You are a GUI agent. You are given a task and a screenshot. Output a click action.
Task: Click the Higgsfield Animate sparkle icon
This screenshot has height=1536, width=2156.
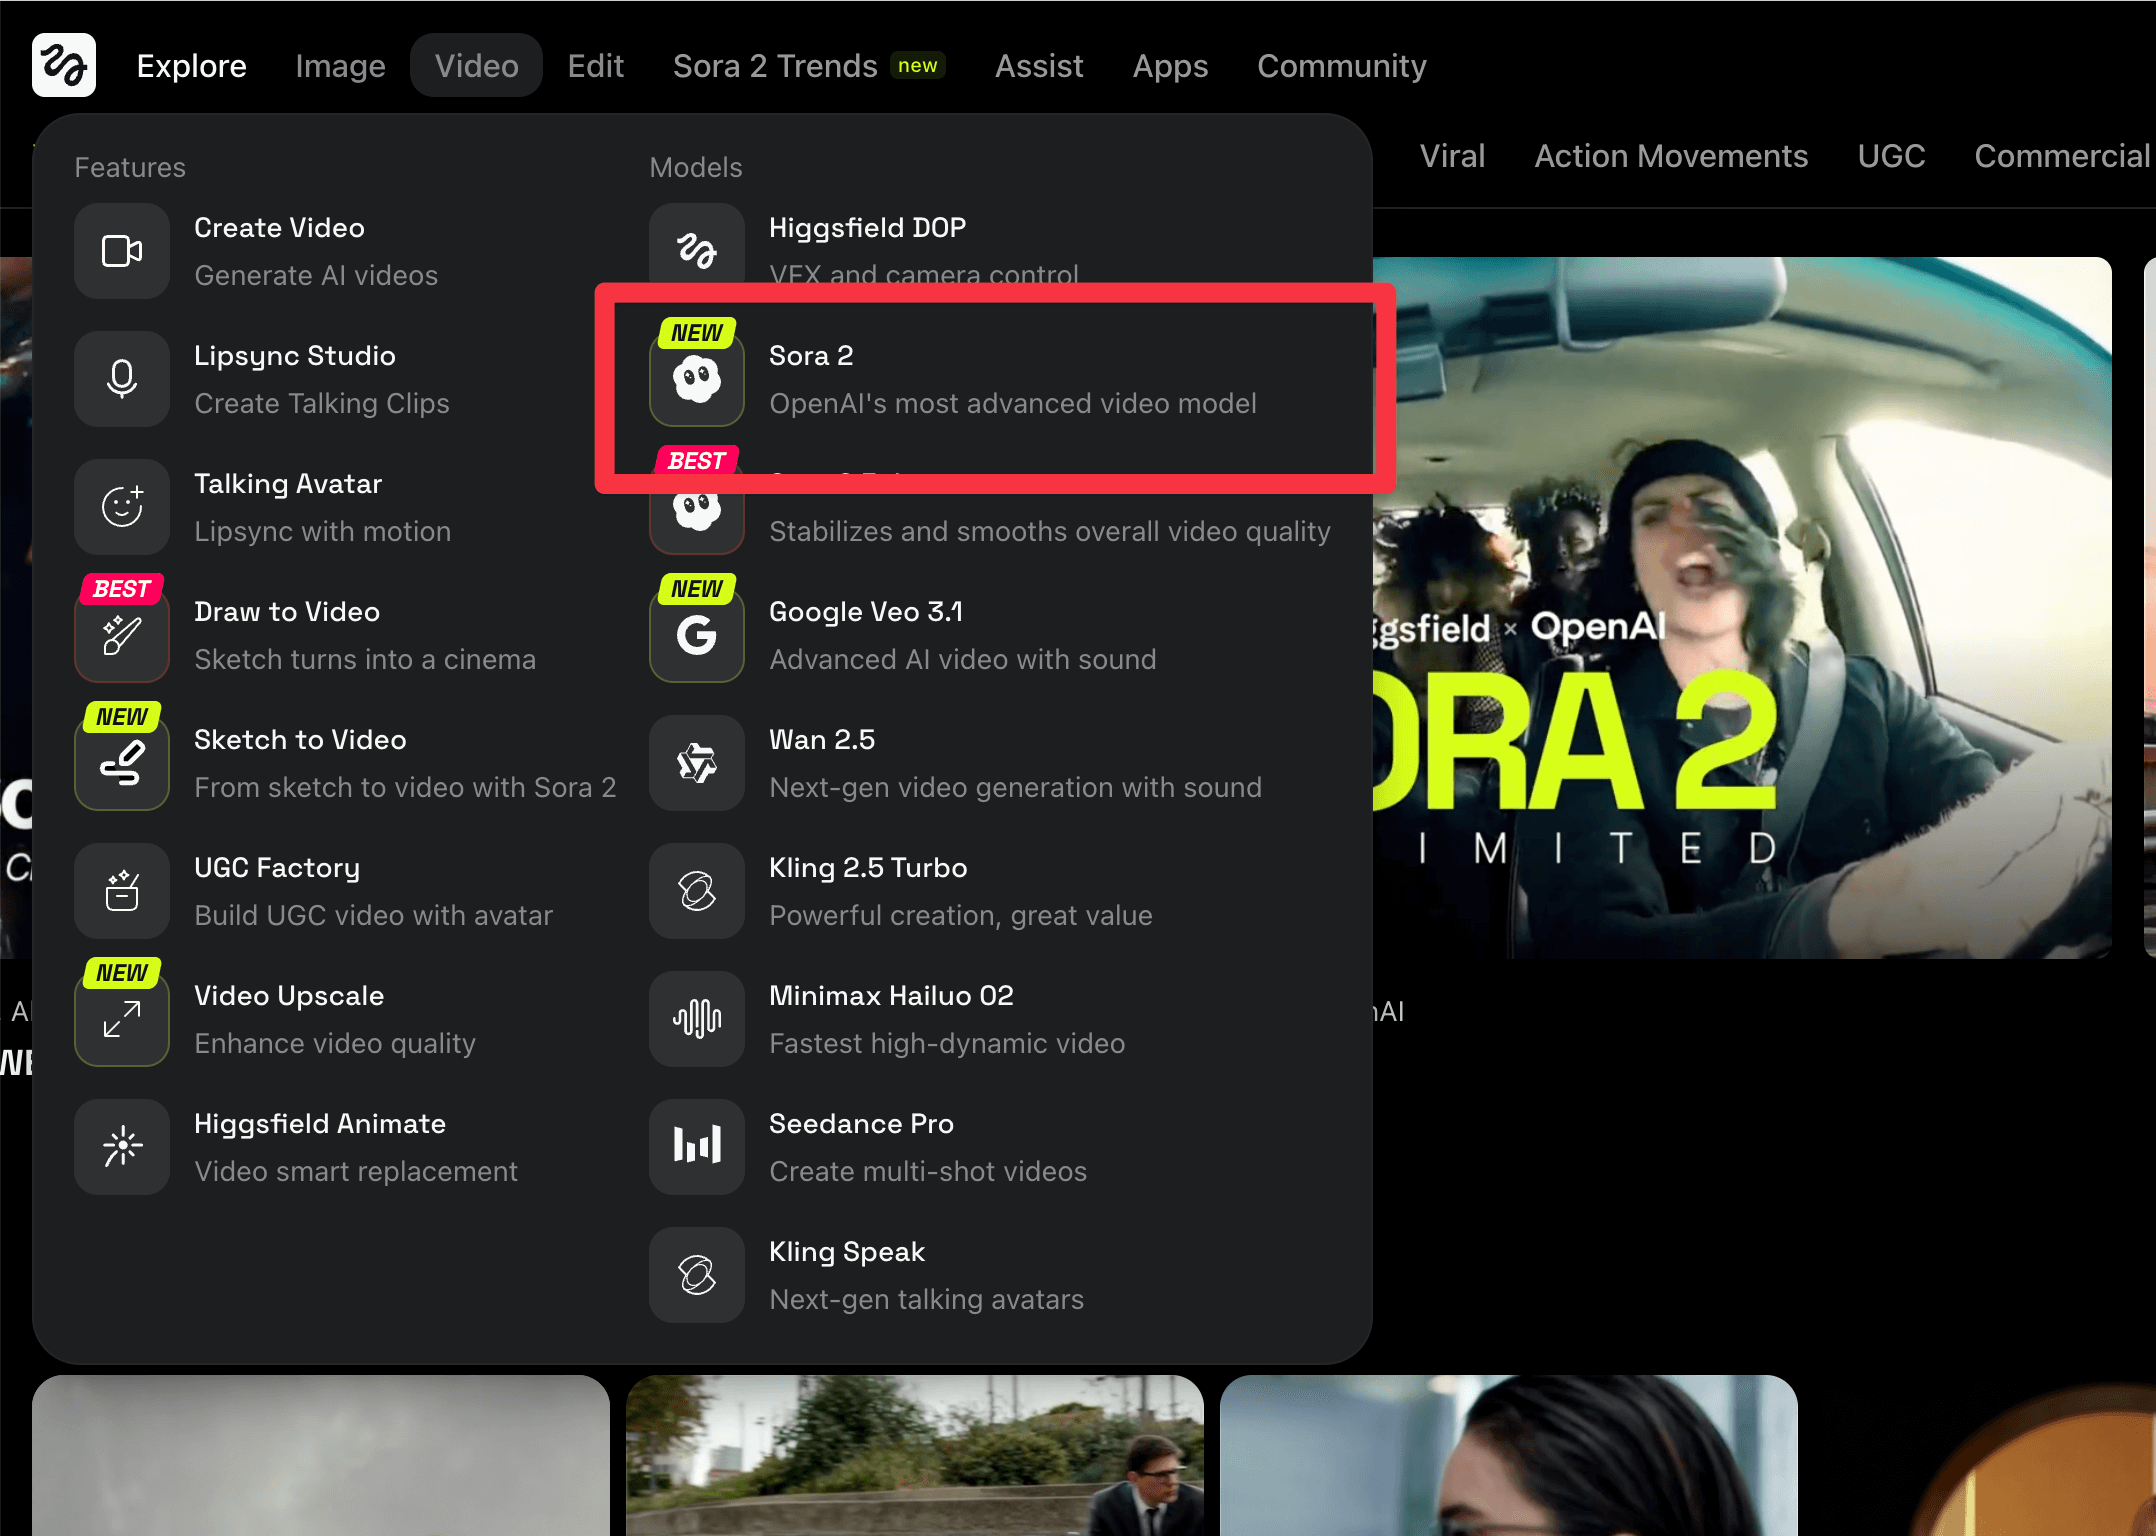(122, 1147)
